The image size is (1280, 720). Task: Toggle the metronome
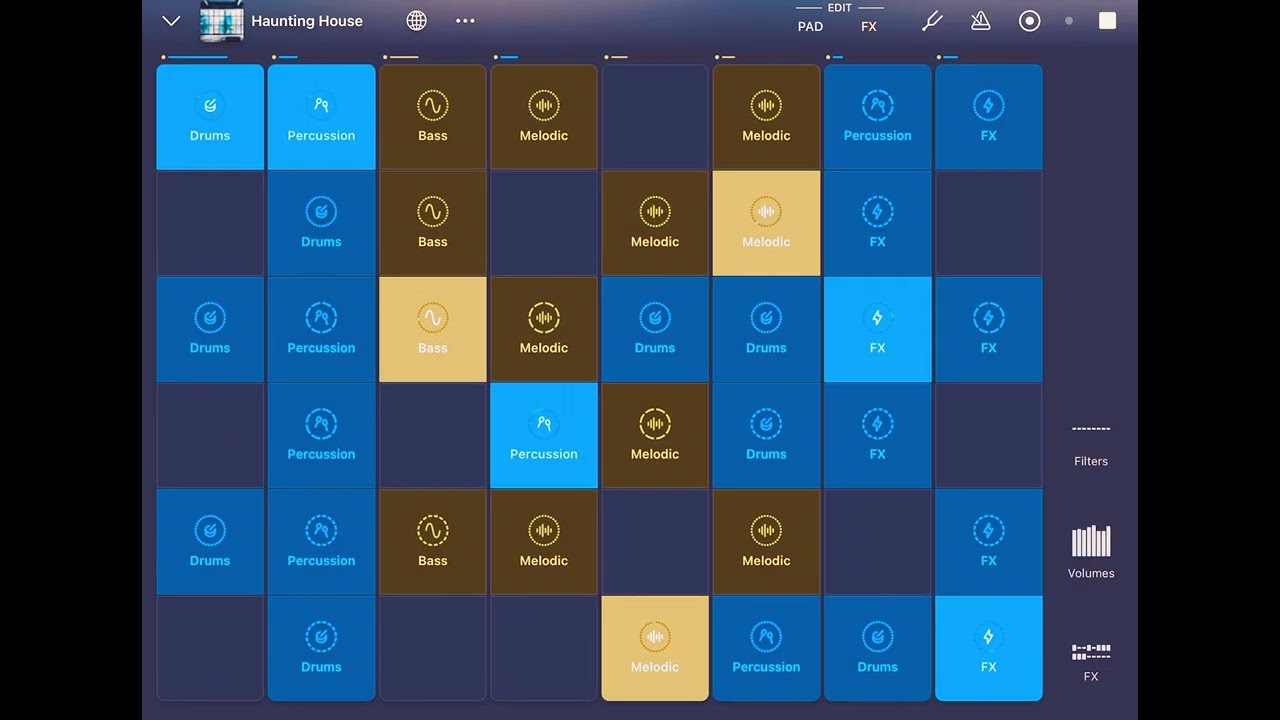980,21
